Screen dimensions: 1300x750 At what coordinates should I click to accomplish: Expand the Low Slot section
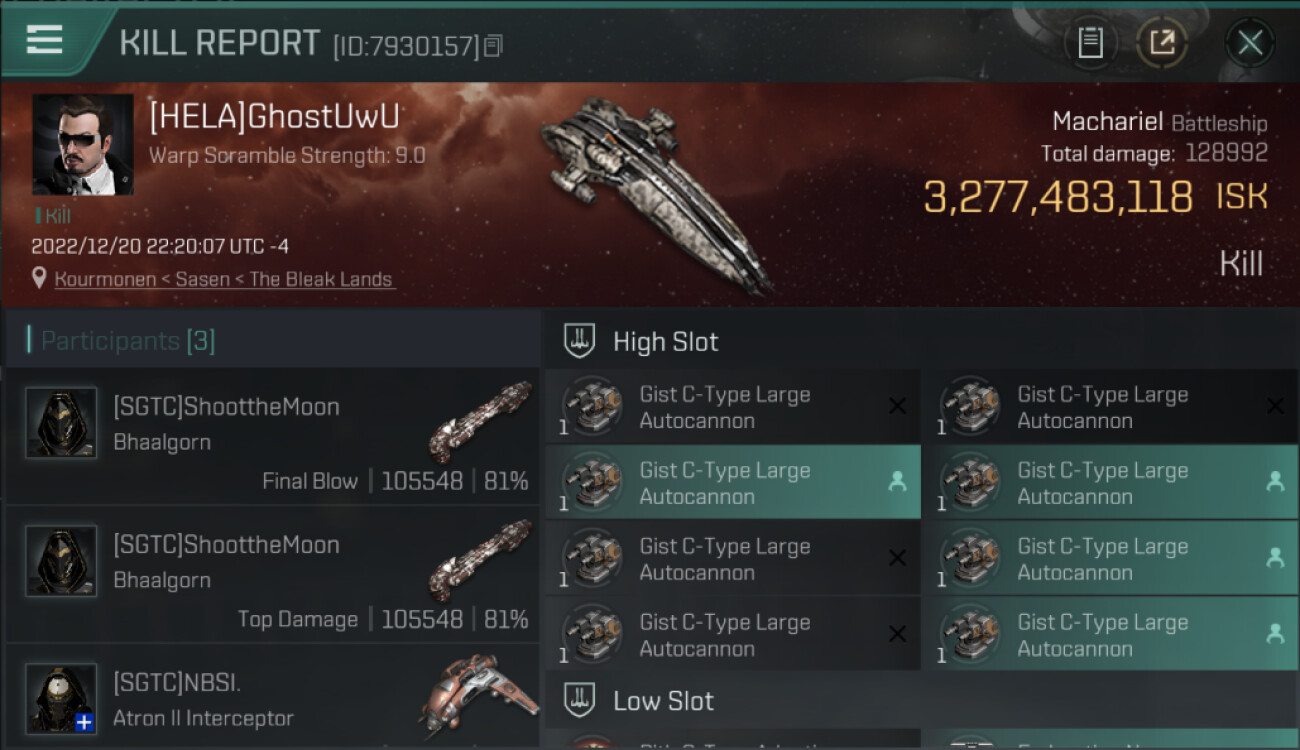(663, 701)
